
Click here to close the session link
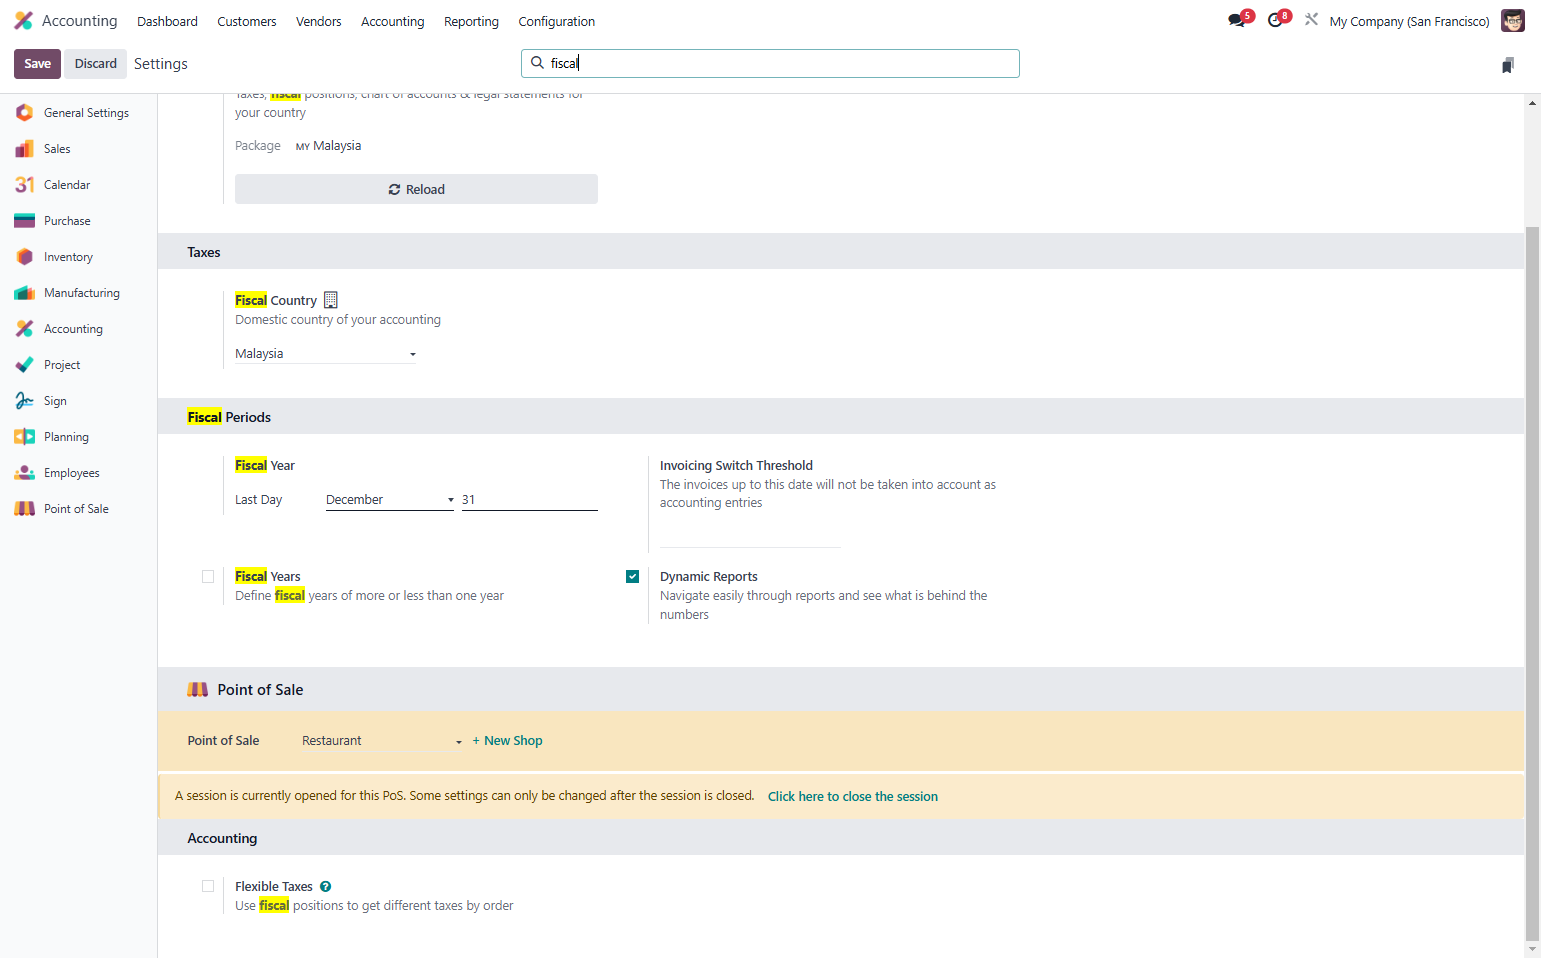[853, 796]
